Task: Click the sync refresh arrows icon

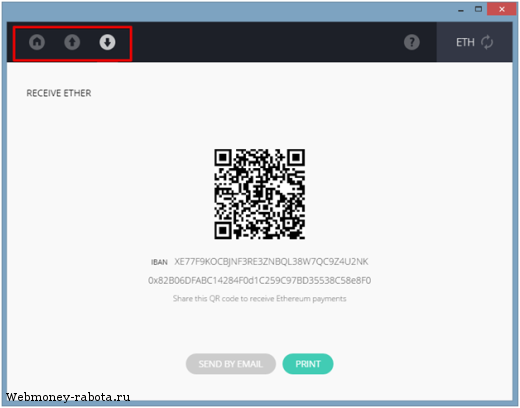Action: point(487,42)
